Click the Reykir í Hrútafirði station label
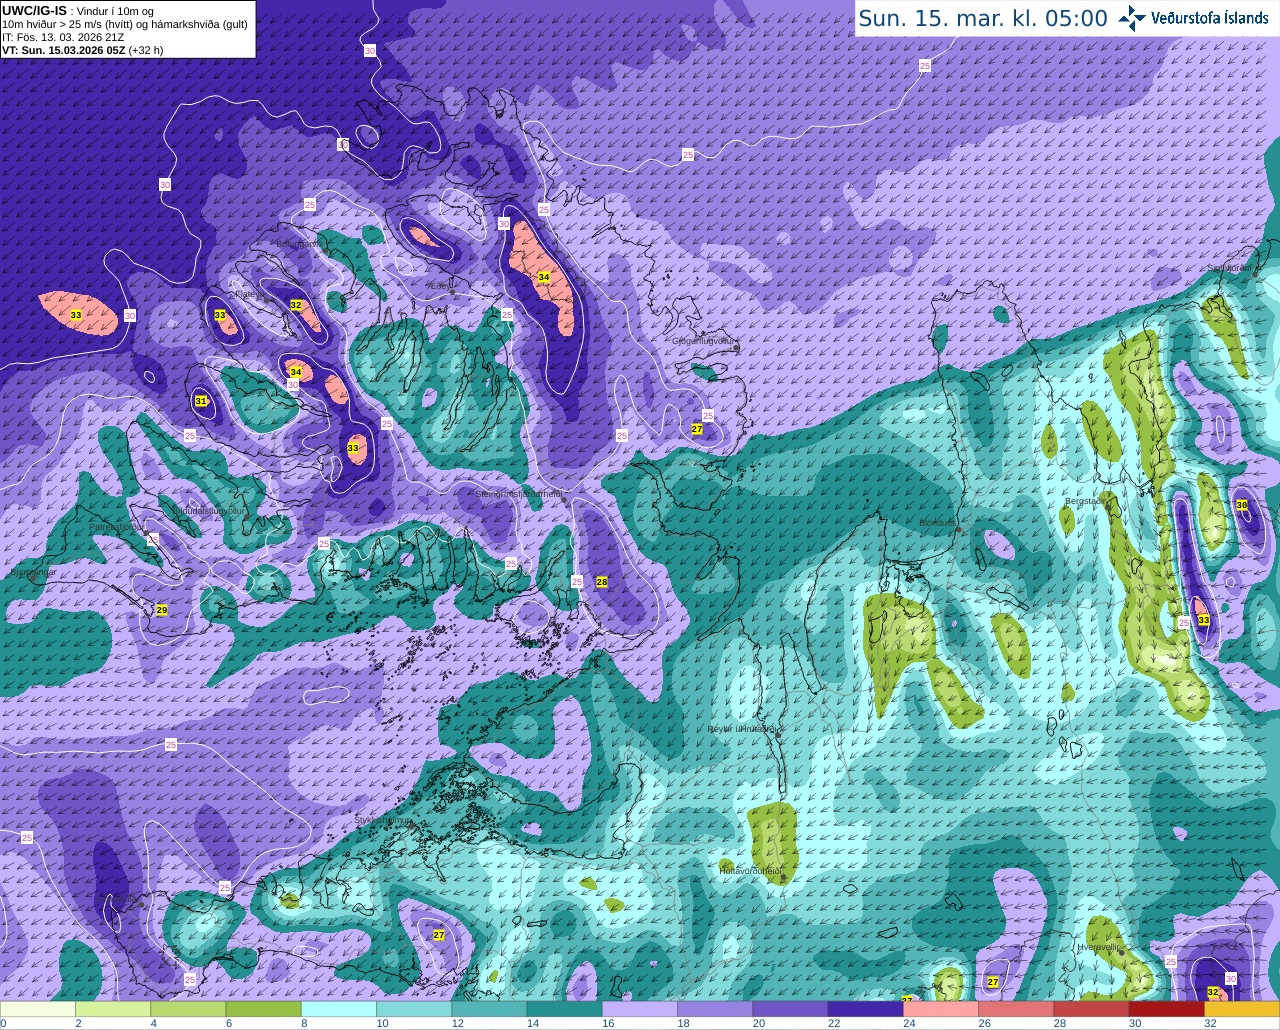 coord(744,729)
